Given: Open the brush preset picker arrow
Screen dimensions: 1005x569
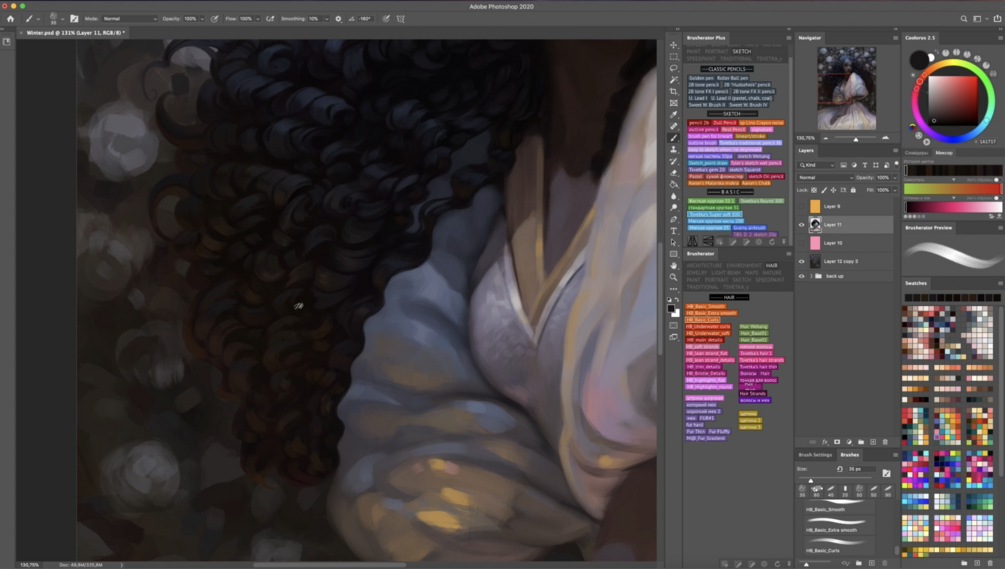Looking at the screenshot, I should (x=62, y=19).
